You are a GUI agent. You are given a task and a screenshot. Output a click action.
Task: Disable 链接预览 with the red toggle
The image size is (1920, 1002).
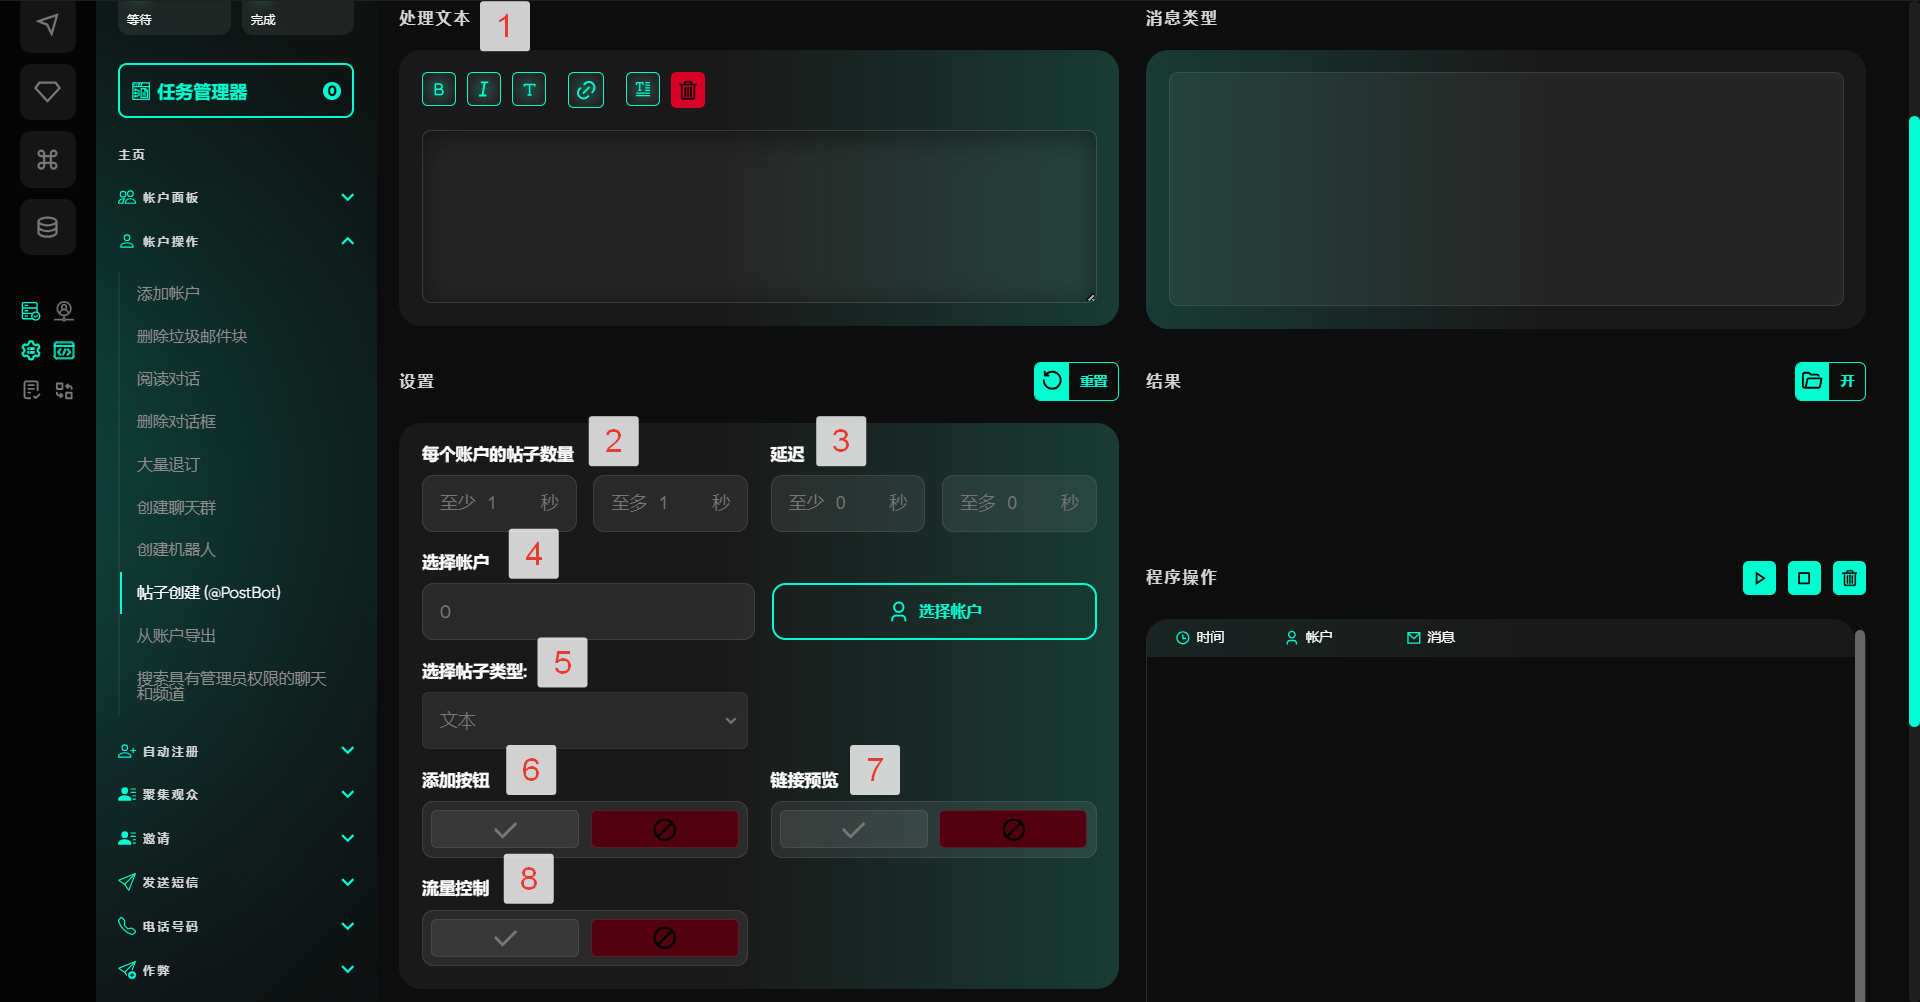[1012, 830]
